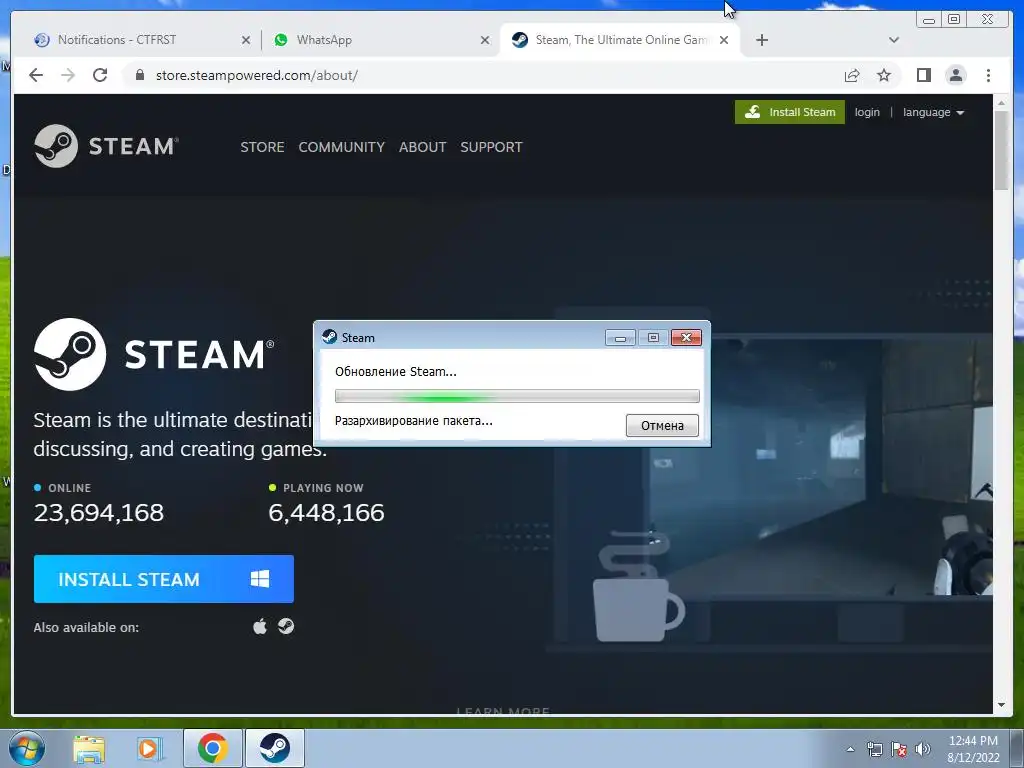Image resolution: width=1024 pixels, height=768 pixels.
Task: Click the Steam logo in the header
Action: coord(106,146)
